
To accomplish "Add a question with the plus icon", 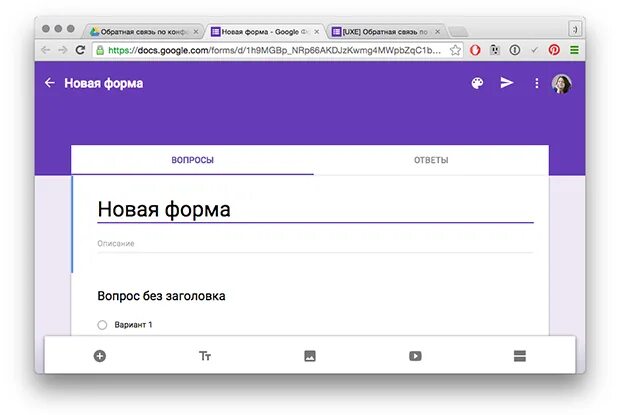I will click(x=100, y=356).
